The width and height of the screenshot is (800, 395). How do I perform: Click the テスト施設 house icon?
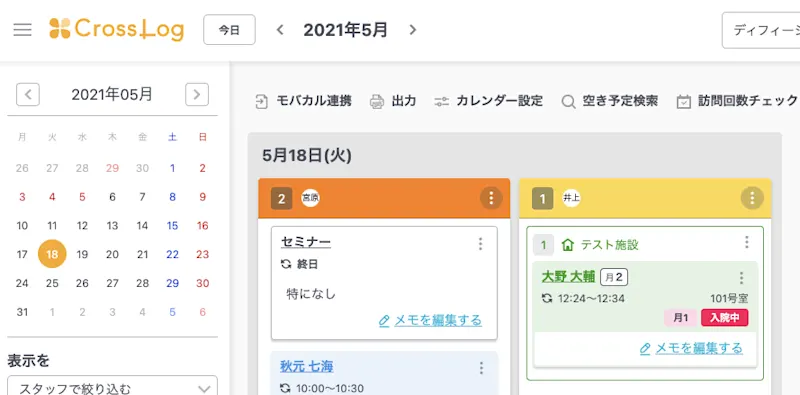pyautogui.click(x=567, y=245)
